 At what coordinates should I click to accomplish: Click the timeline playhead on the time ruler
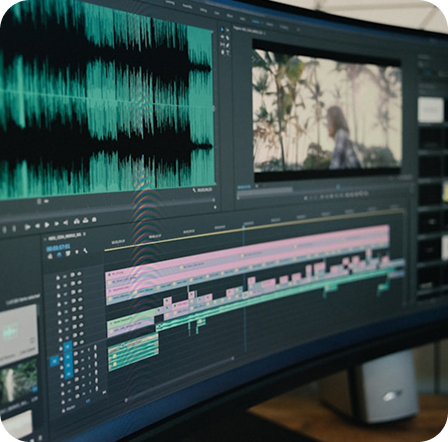click(x=243, y=227)
